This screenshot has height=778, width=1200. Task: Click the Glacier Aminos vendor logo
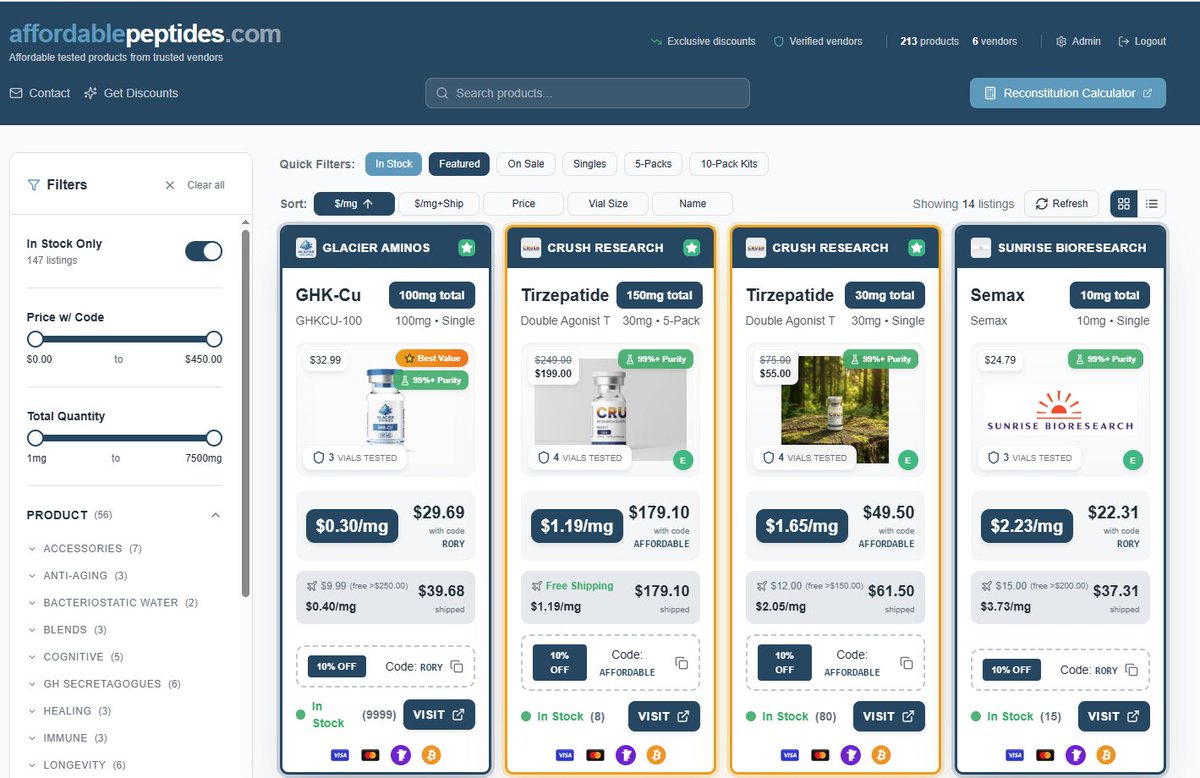306,248
